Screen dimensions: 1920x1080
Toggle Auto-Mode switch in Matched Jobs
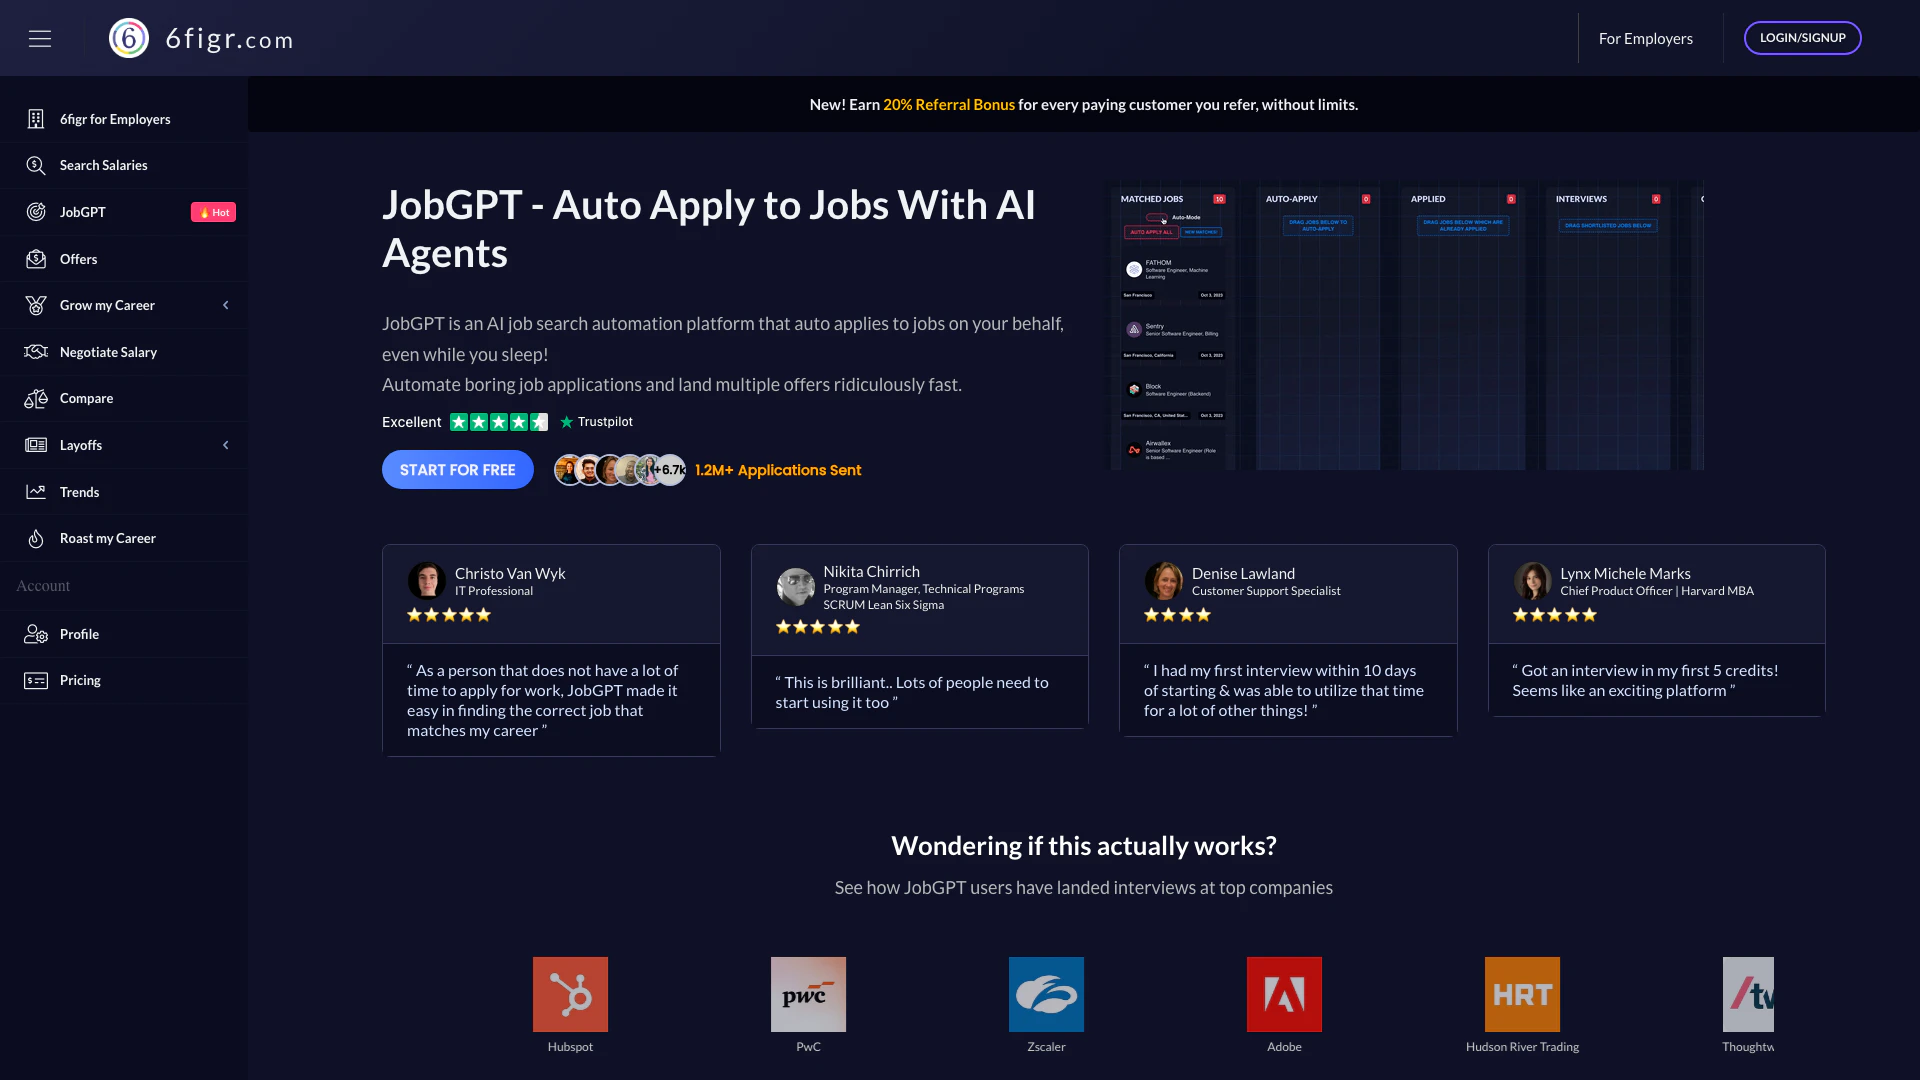(x=1157, y=217)
